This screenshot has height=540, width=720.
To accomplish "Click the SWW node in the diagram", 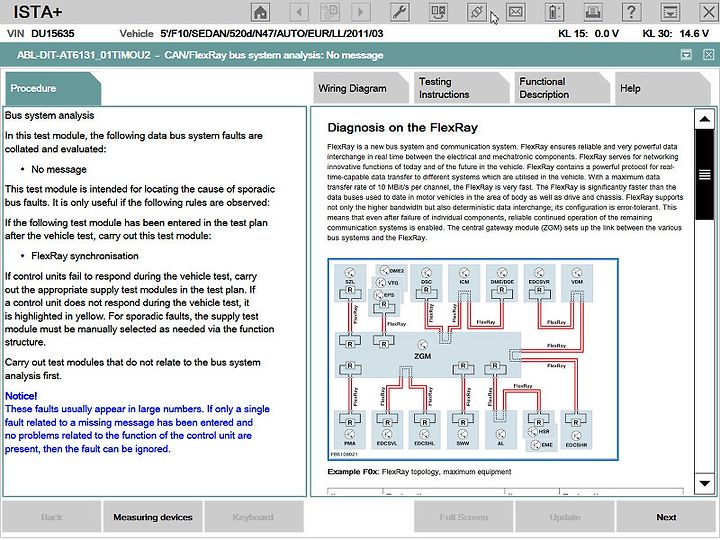I will point(463,430).
